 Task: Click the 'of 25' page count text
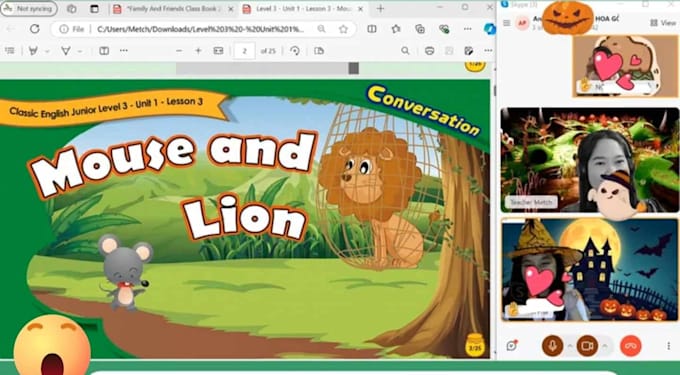point(268,51)
